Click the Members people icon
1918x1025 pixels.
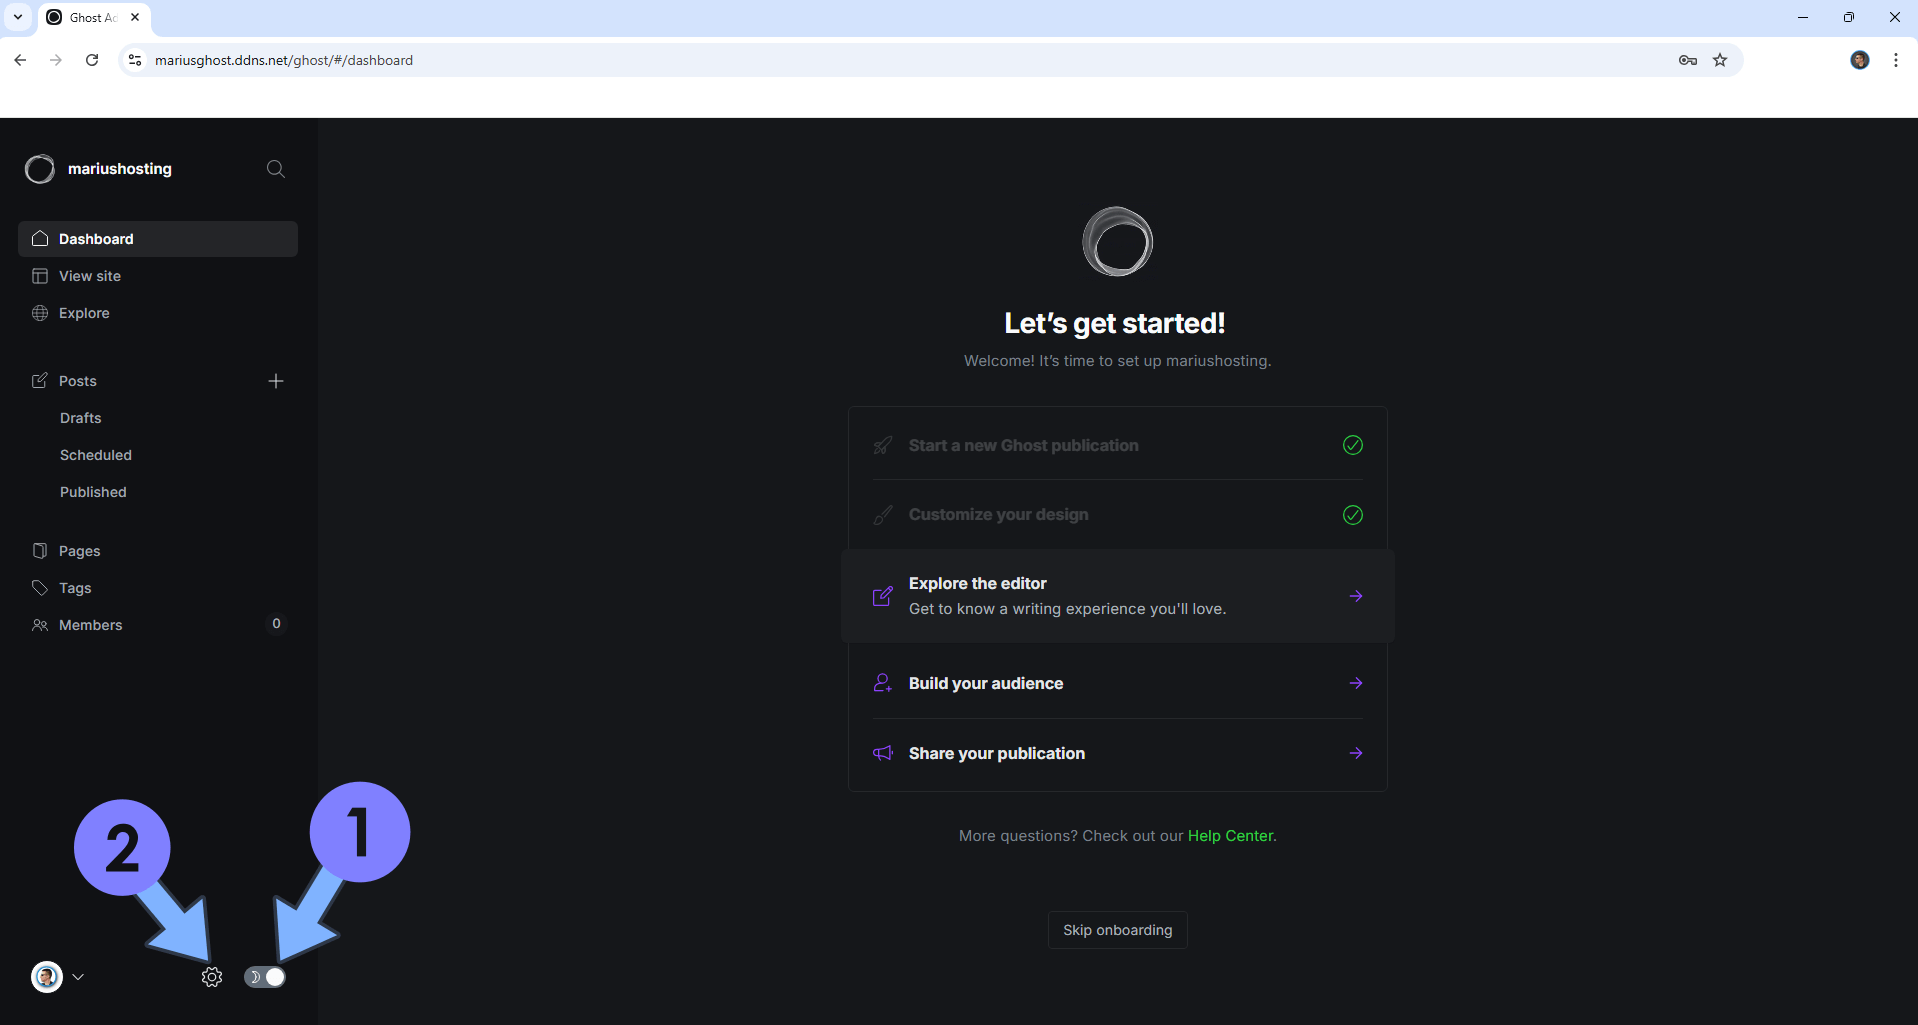40,625
